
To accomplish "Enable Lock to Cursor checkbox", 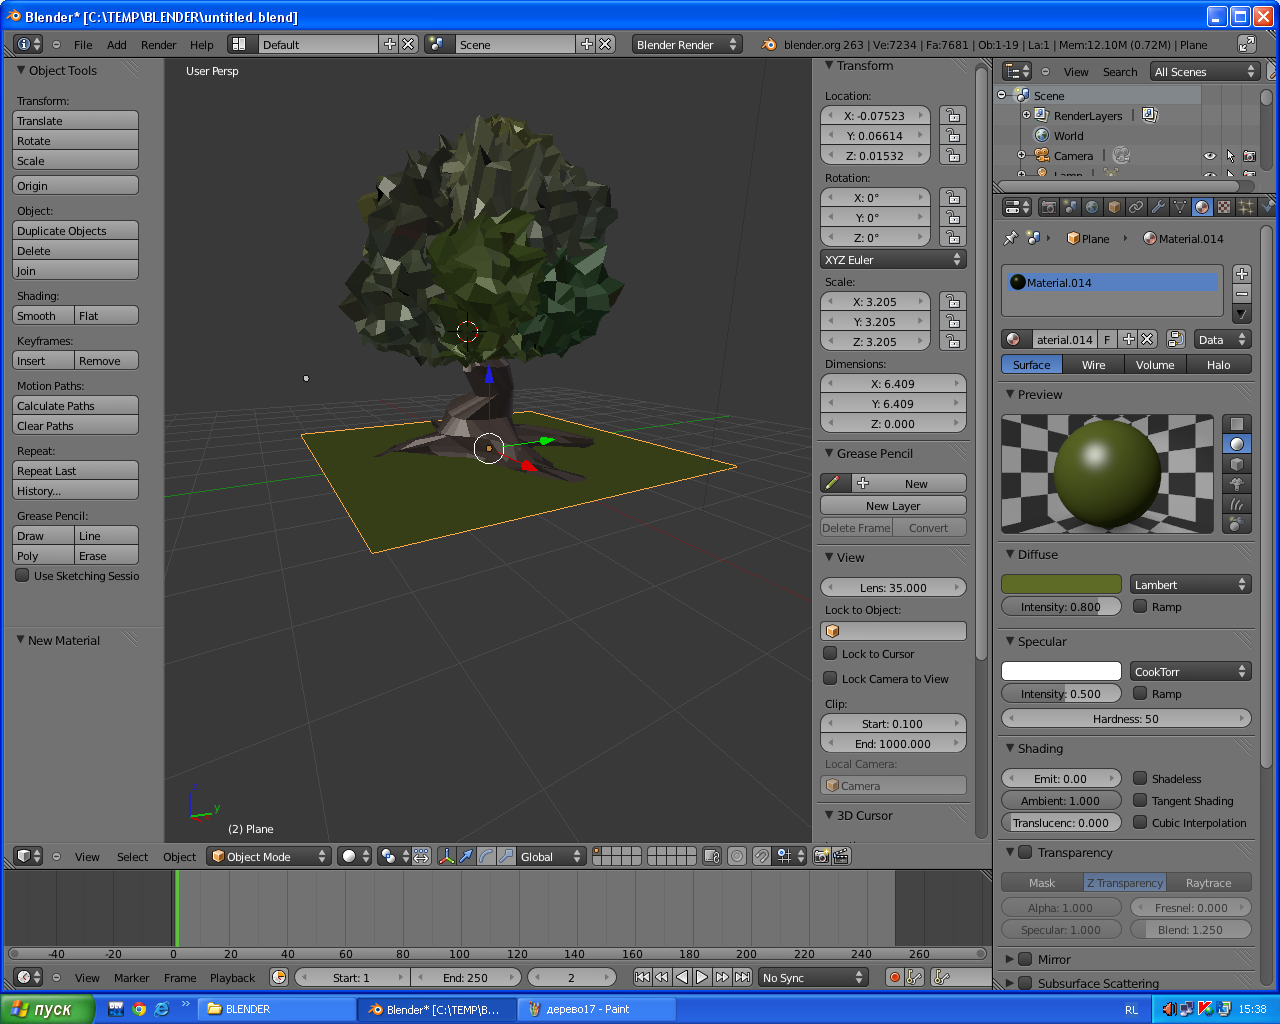I will point(830,653).
